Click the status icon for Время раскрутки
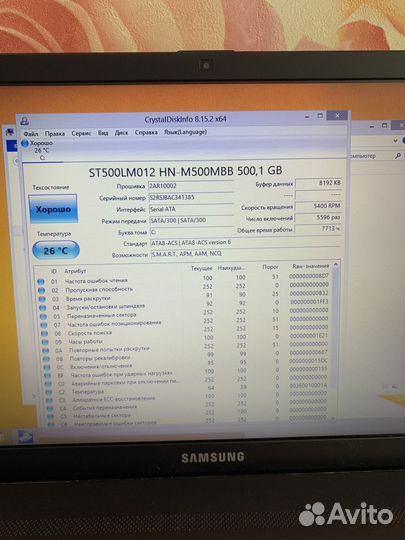Image resolution: width=405 pixels, height=540 pixels. click(42, 299)
